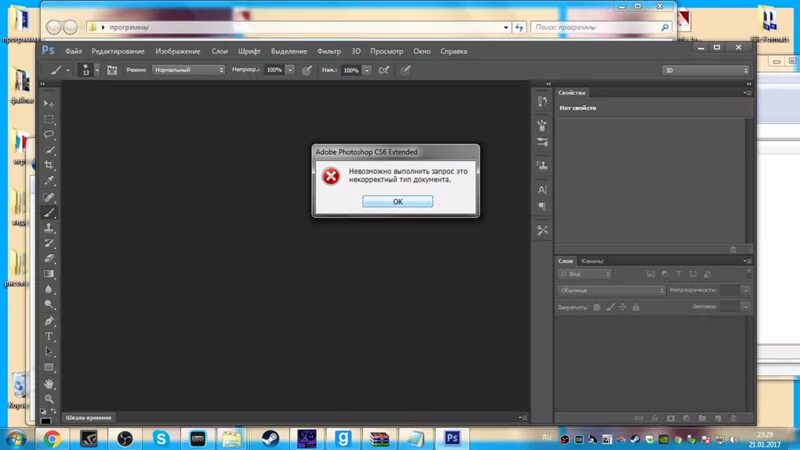
Task: Toggle pressure for size button
Action: [x=406, y=70]
